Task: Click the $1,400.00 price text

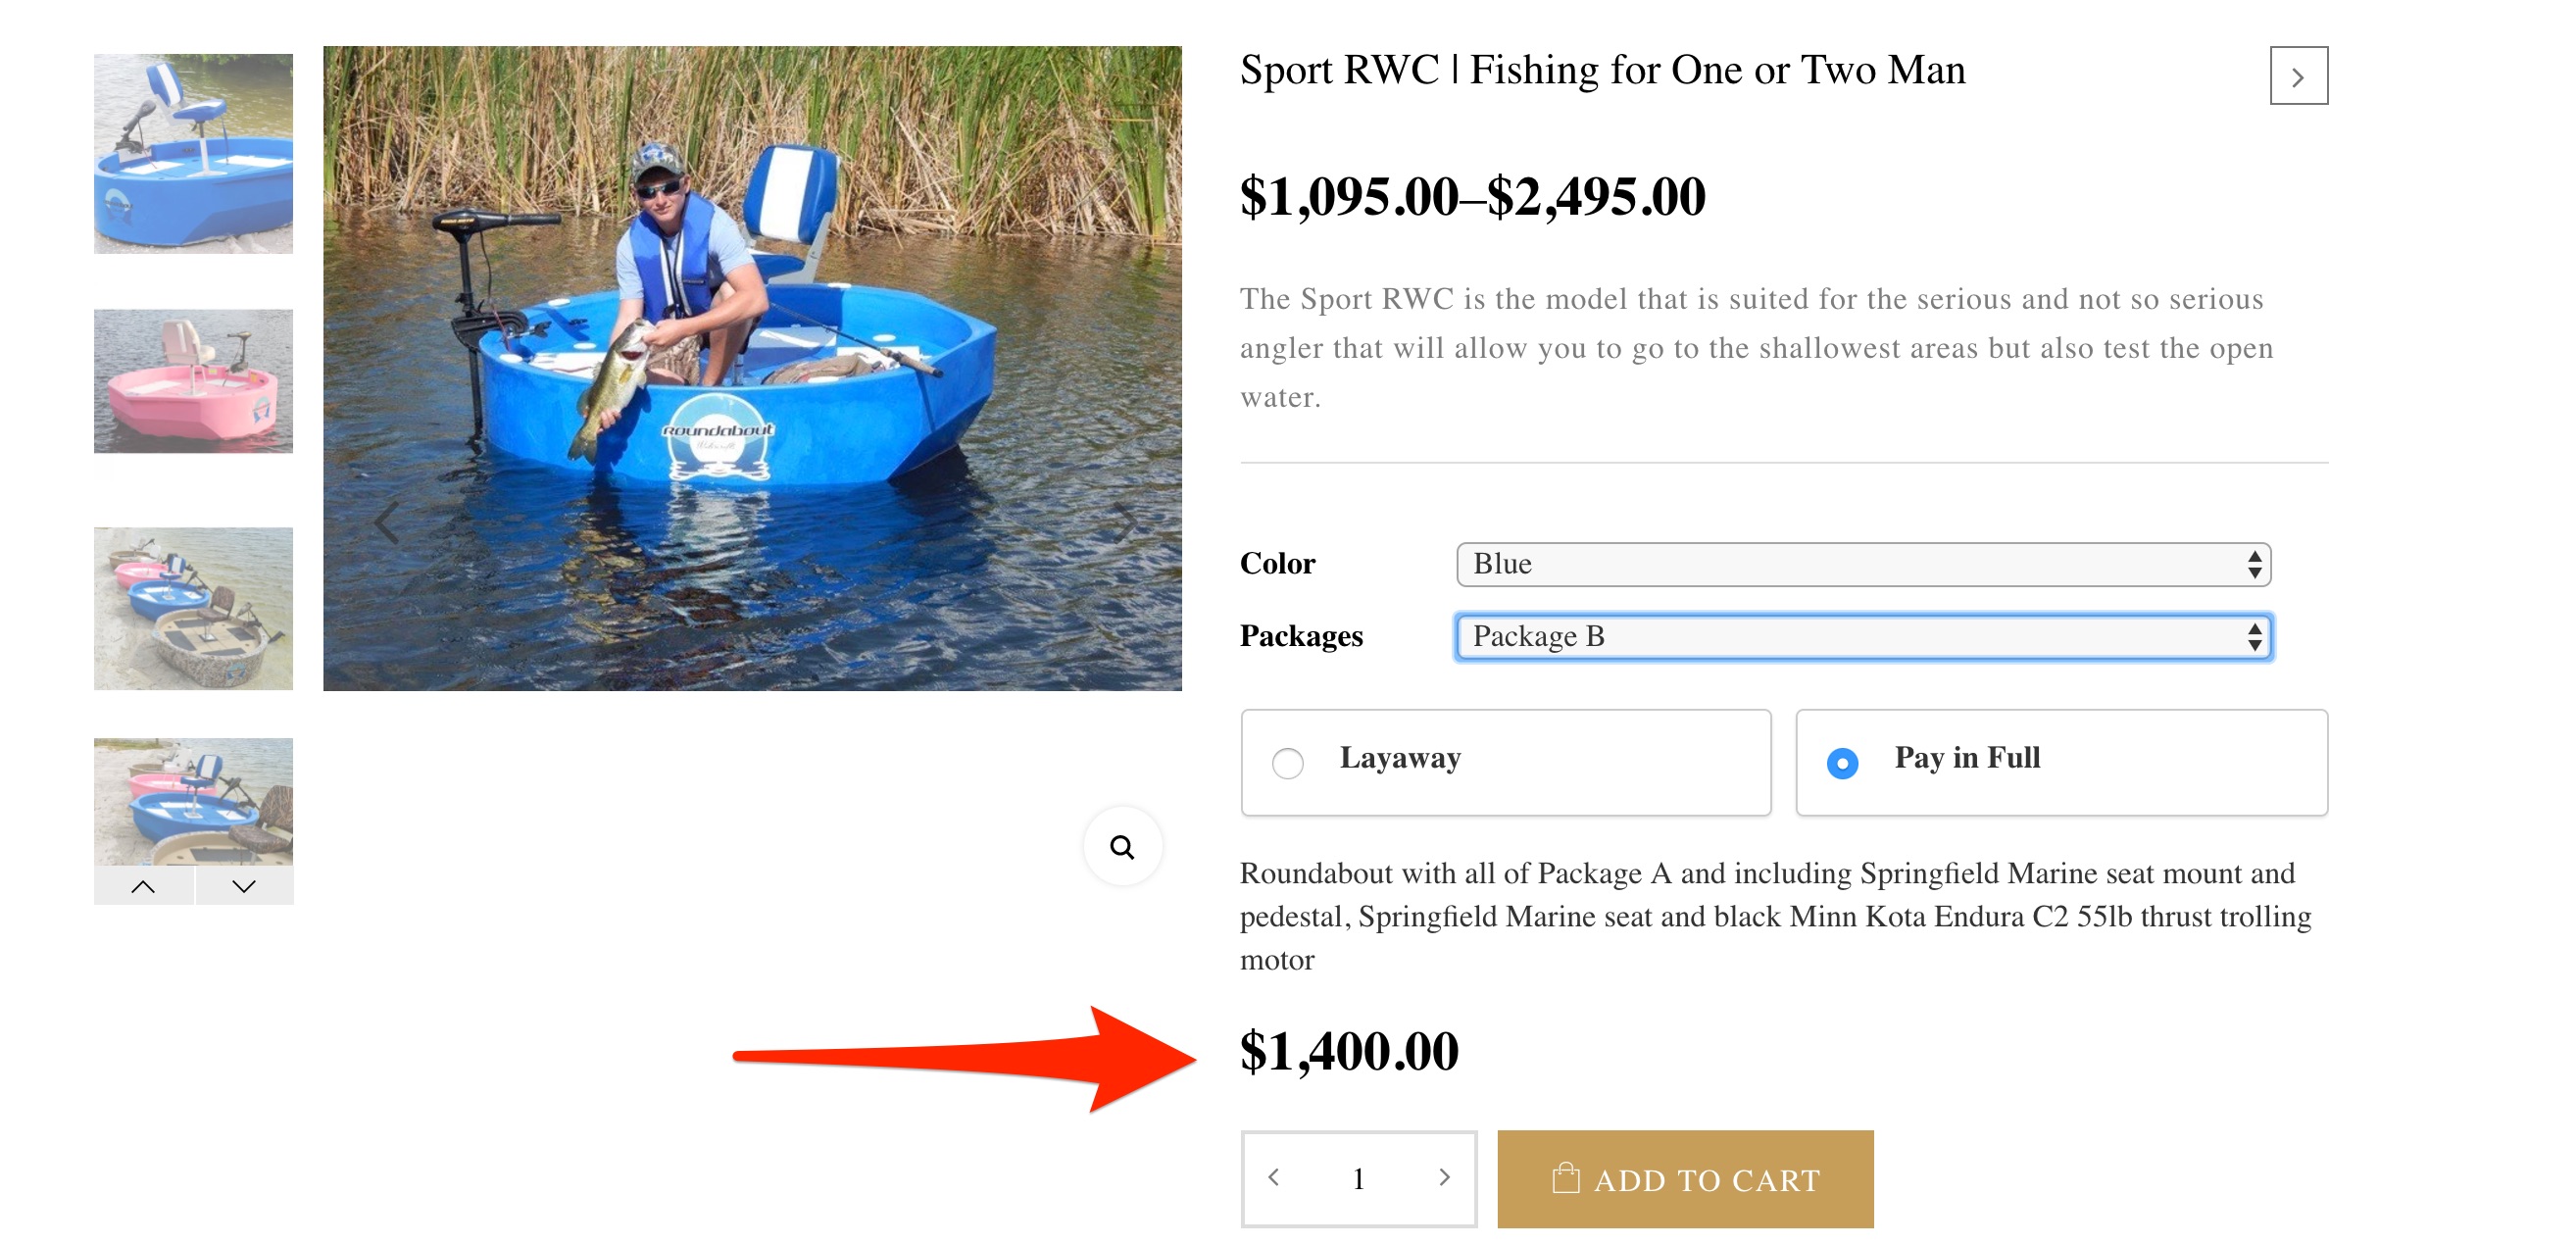Action: pyautogui.click(x=1349, y=1051)
